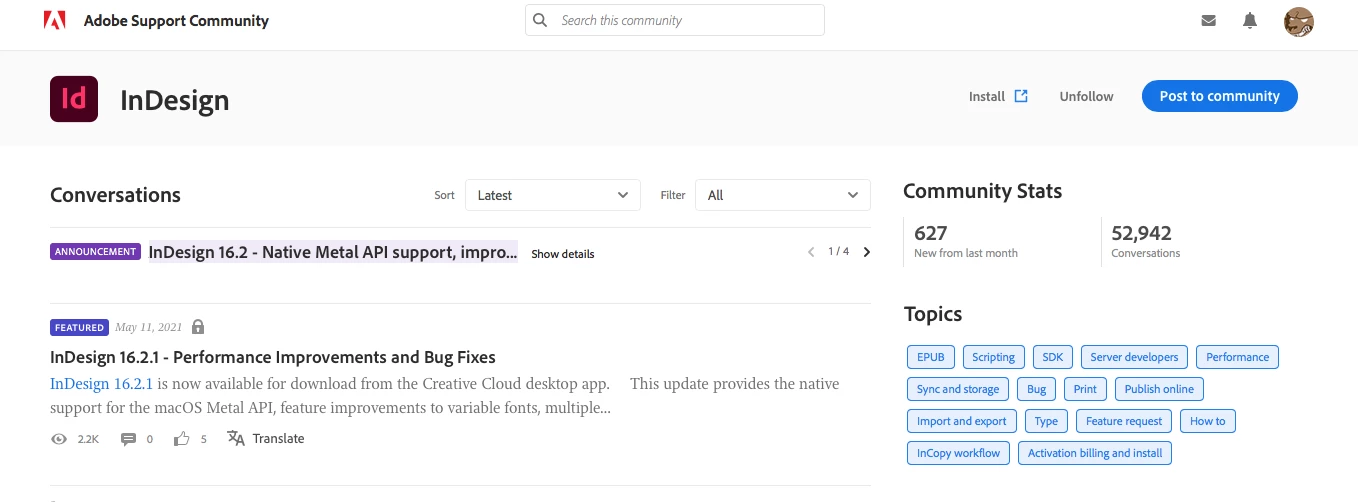Image resolution: width=1358 pixels, height=502 pixels.
Task: Select the Feature request topic tag
Action: click(1124, 421)
